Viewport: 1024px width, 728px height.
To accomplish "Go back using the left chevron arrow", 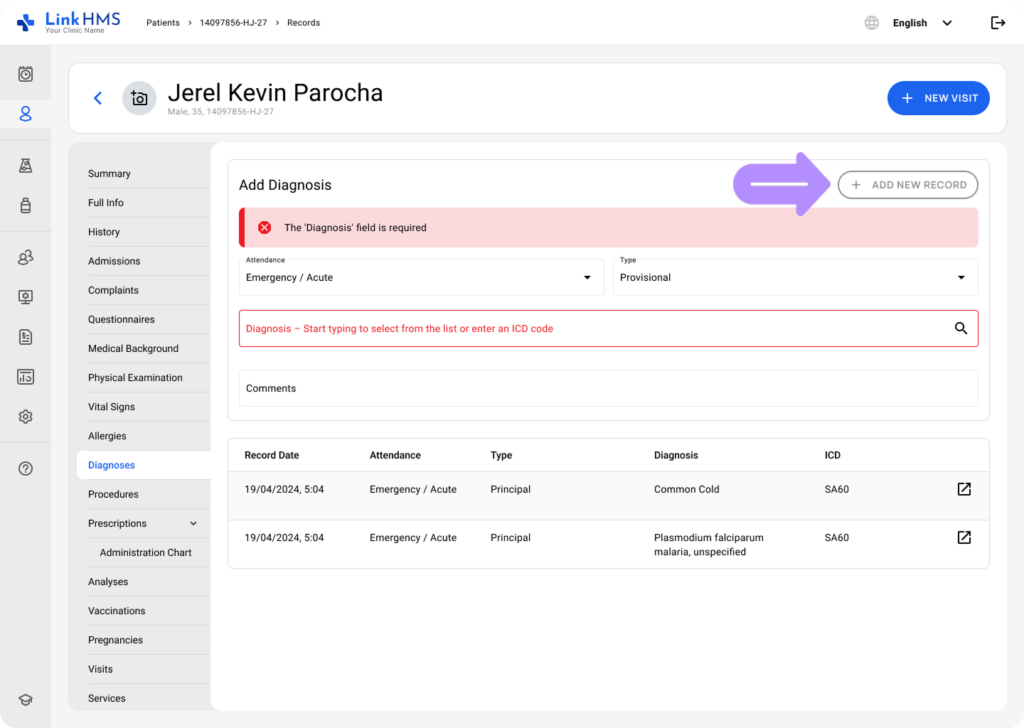I will [98, 98].
